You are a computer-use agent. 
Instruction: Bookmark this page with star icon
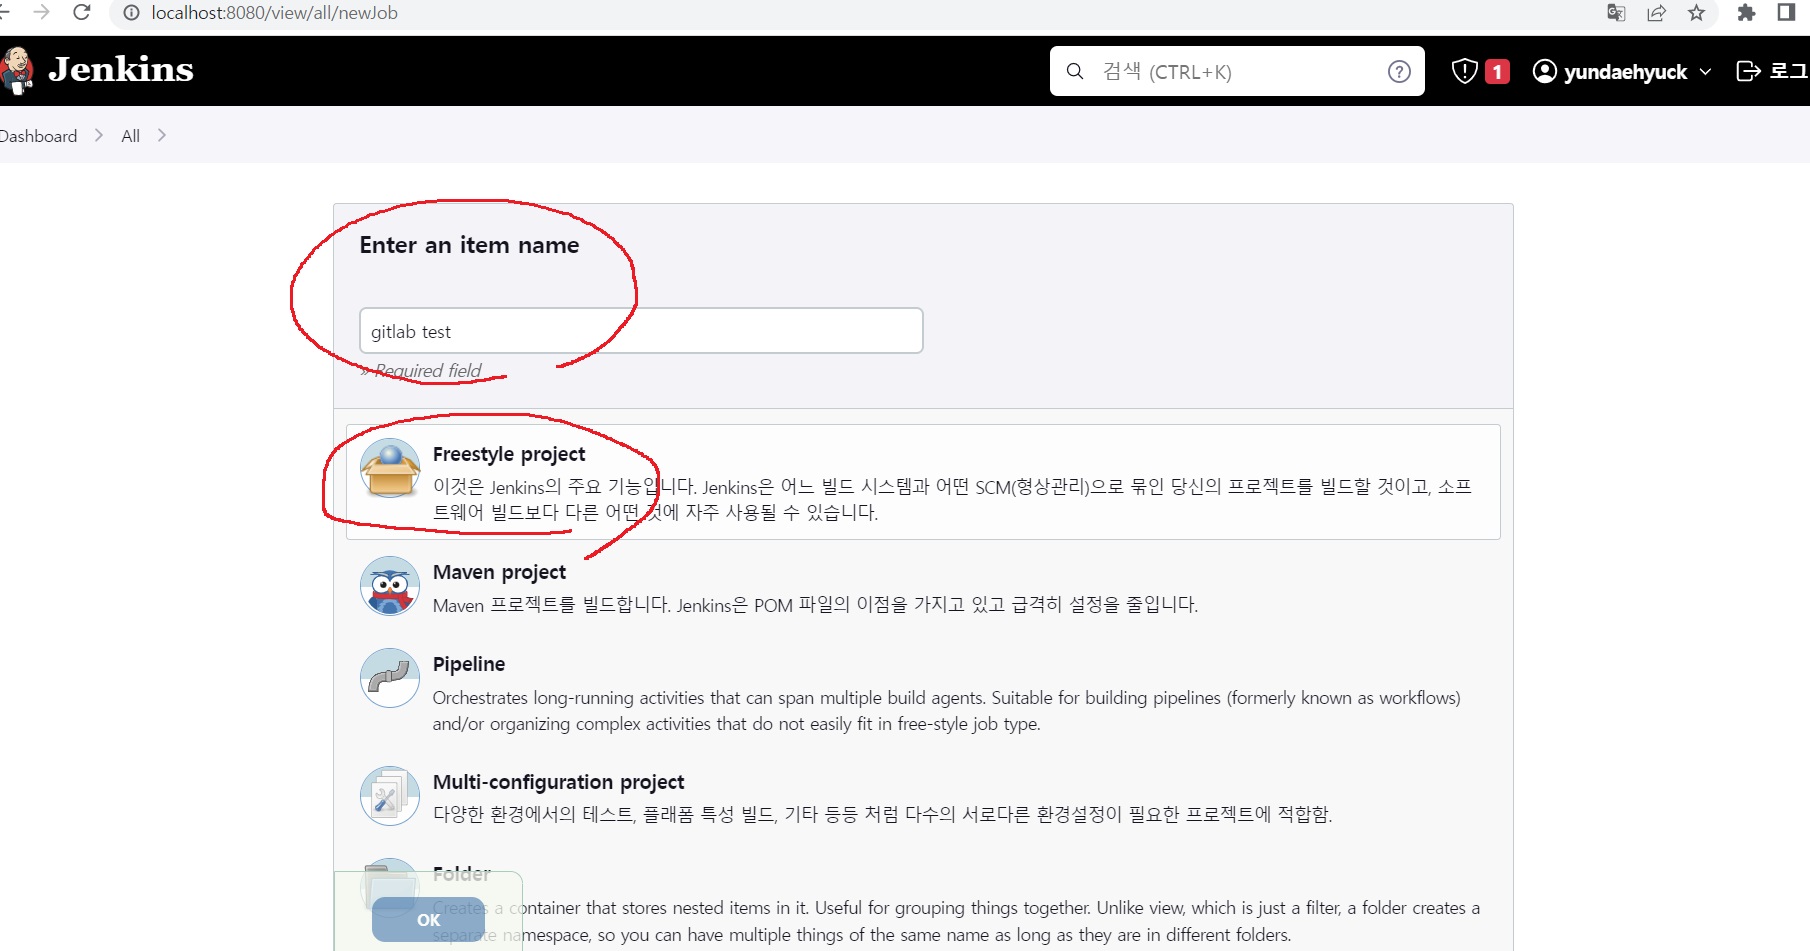(1697, 13)
